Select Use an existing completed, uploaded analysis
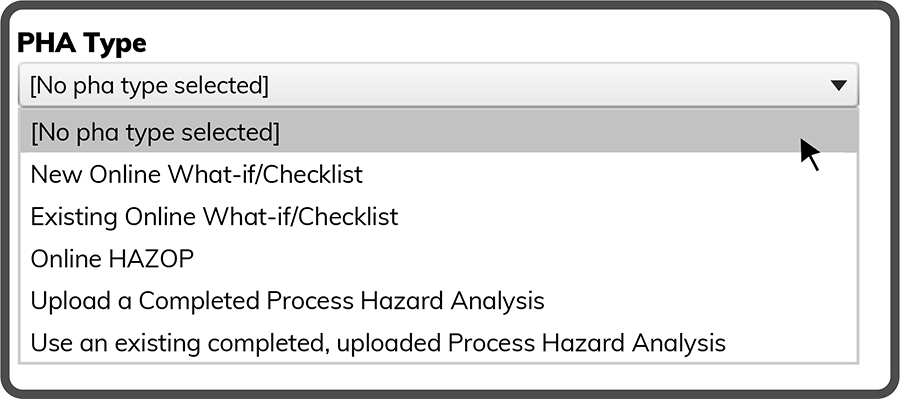Viewport: 900px width, 399px height. pos(439,343)
